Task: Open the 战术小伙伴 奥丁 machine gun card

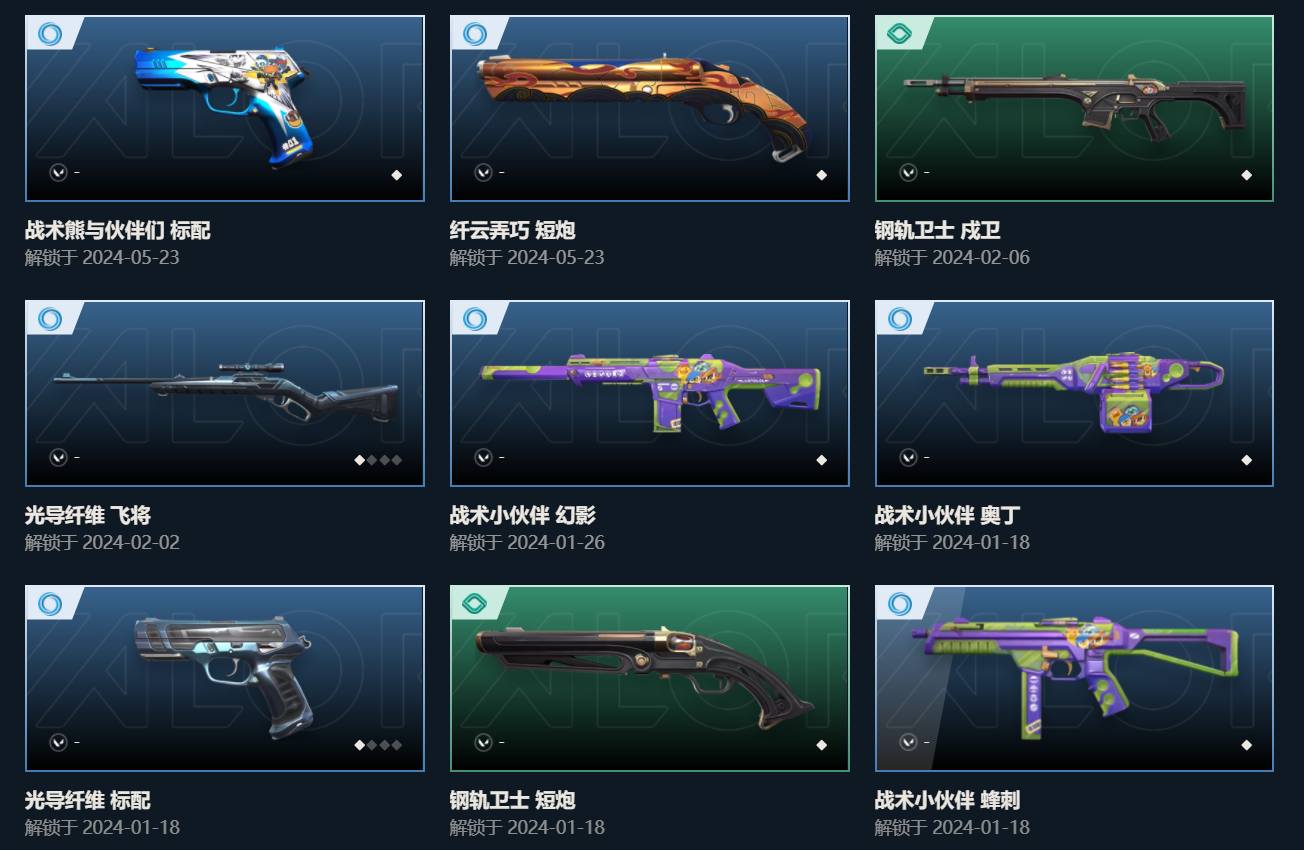Action: 1075,393
